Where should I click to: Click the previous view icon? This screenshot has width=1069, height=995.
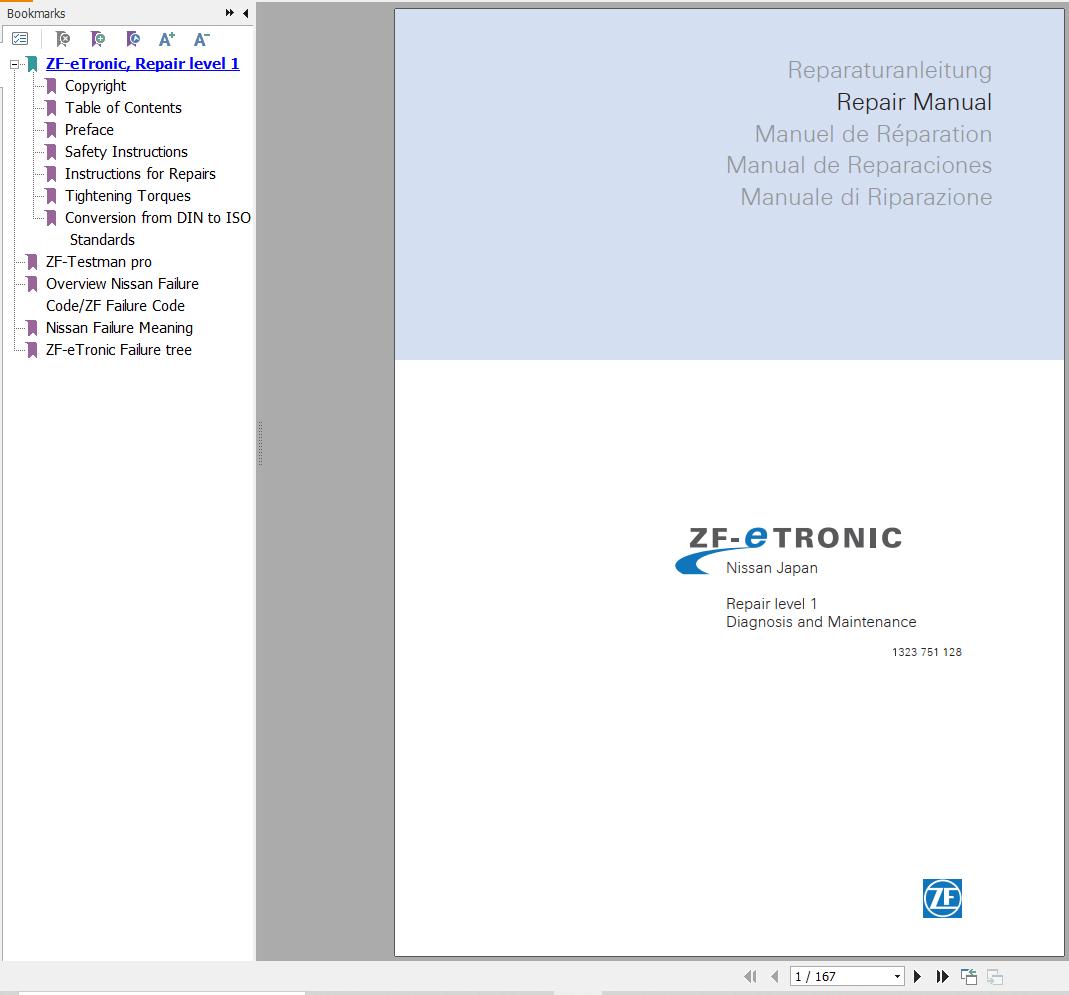[969, 977]
